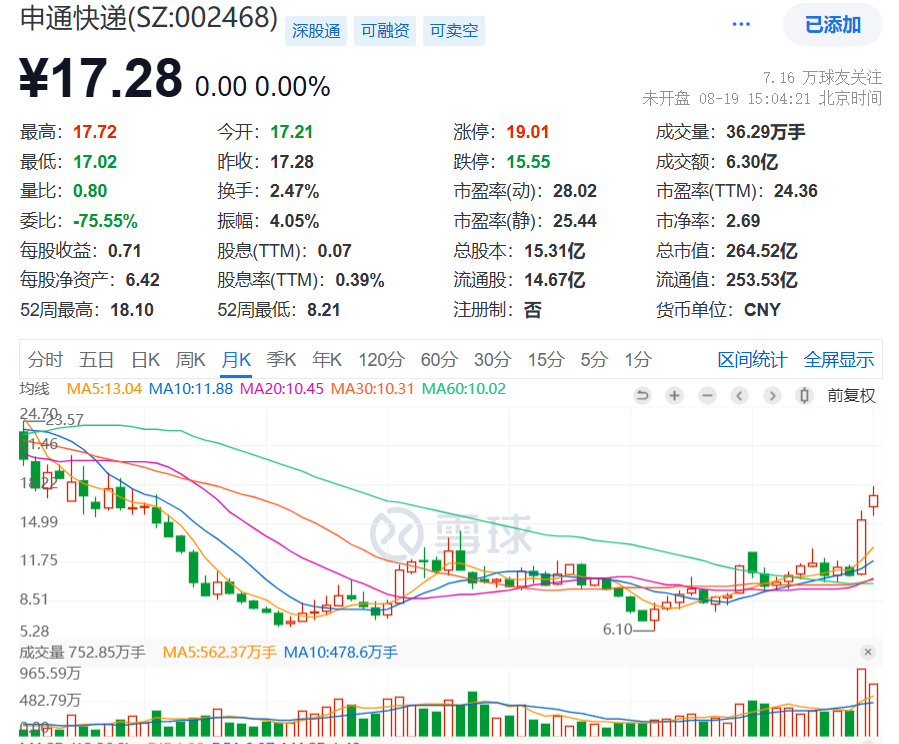Click the 股息率(TTM) value 0.39%
Screen dimensions: 899x744
360,280
